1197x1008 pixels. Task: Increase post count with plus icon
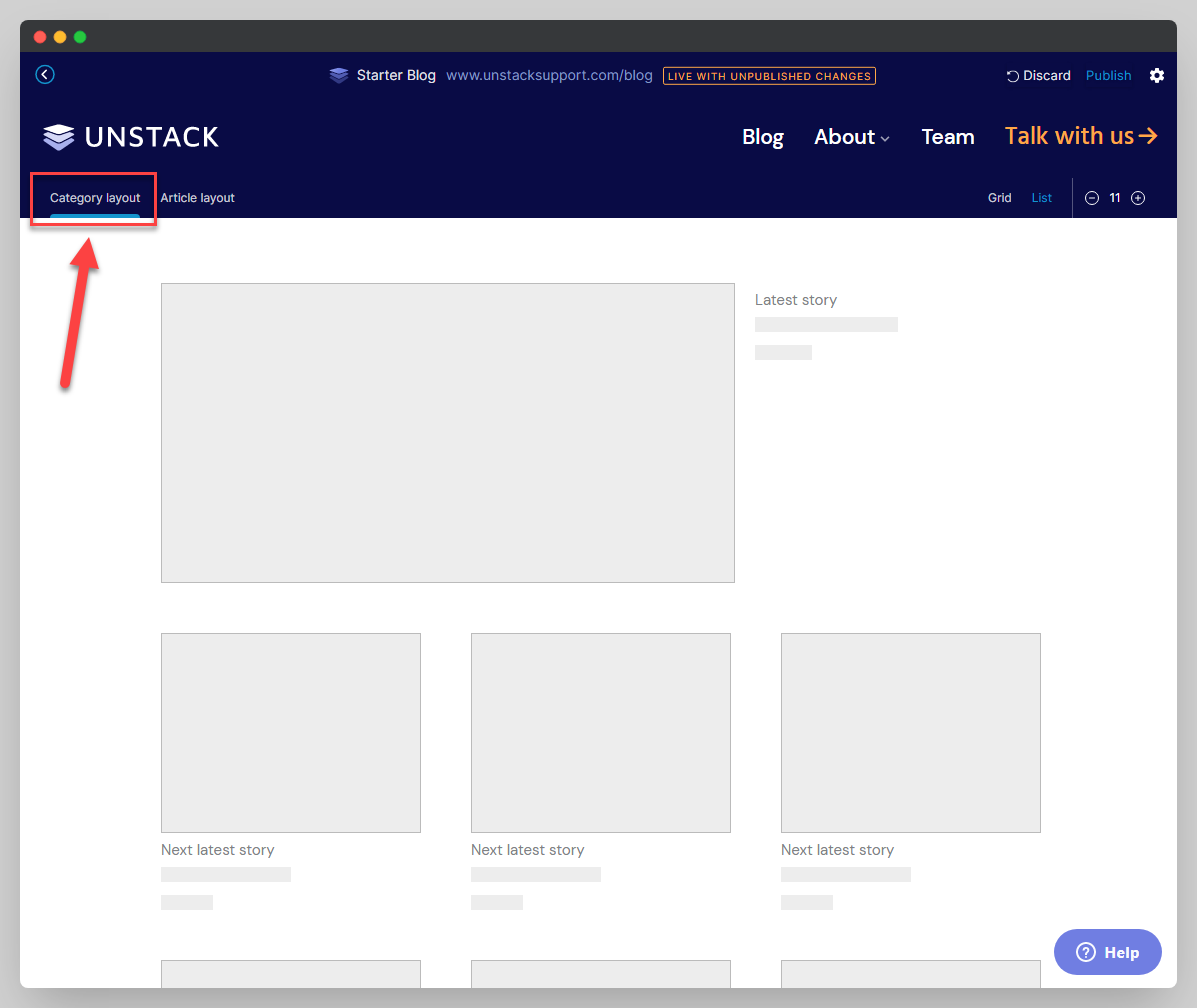1138,198
